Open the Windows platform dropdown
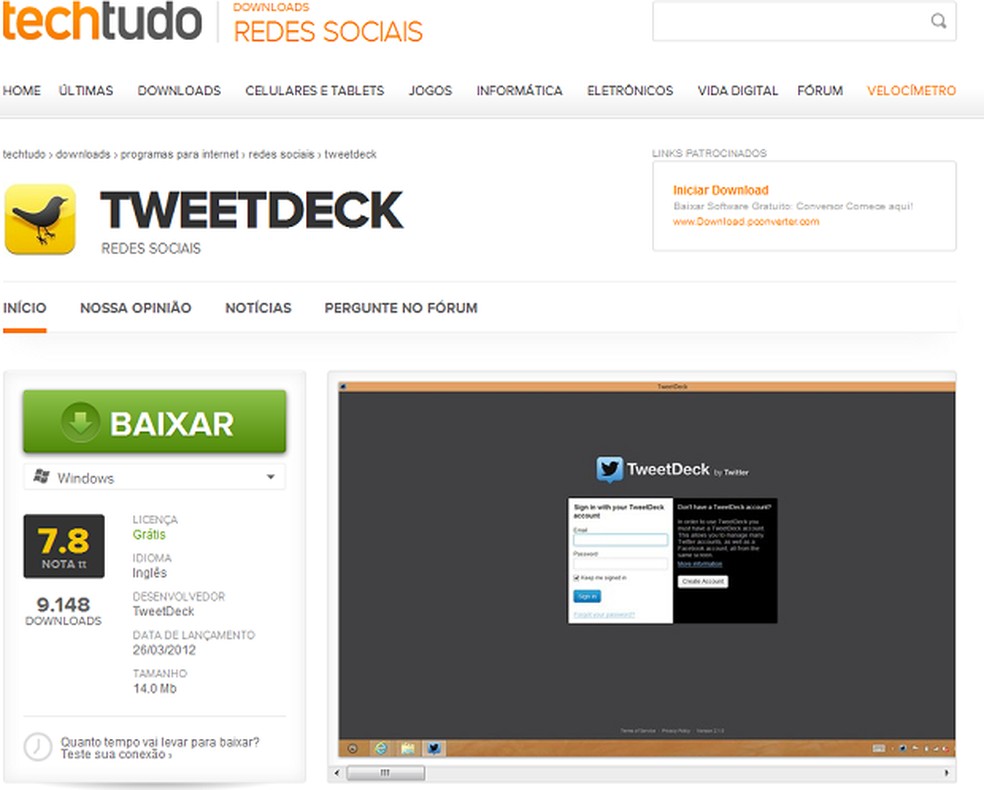This screenshot has width=984, height=790. (270, 477)
